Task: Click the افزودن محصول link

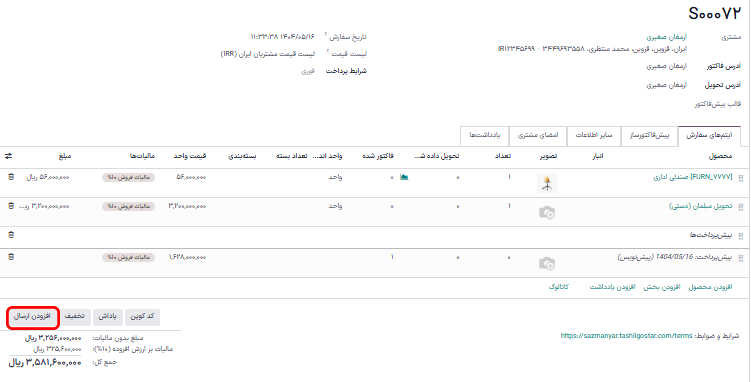Action: (x=710, y=287)
